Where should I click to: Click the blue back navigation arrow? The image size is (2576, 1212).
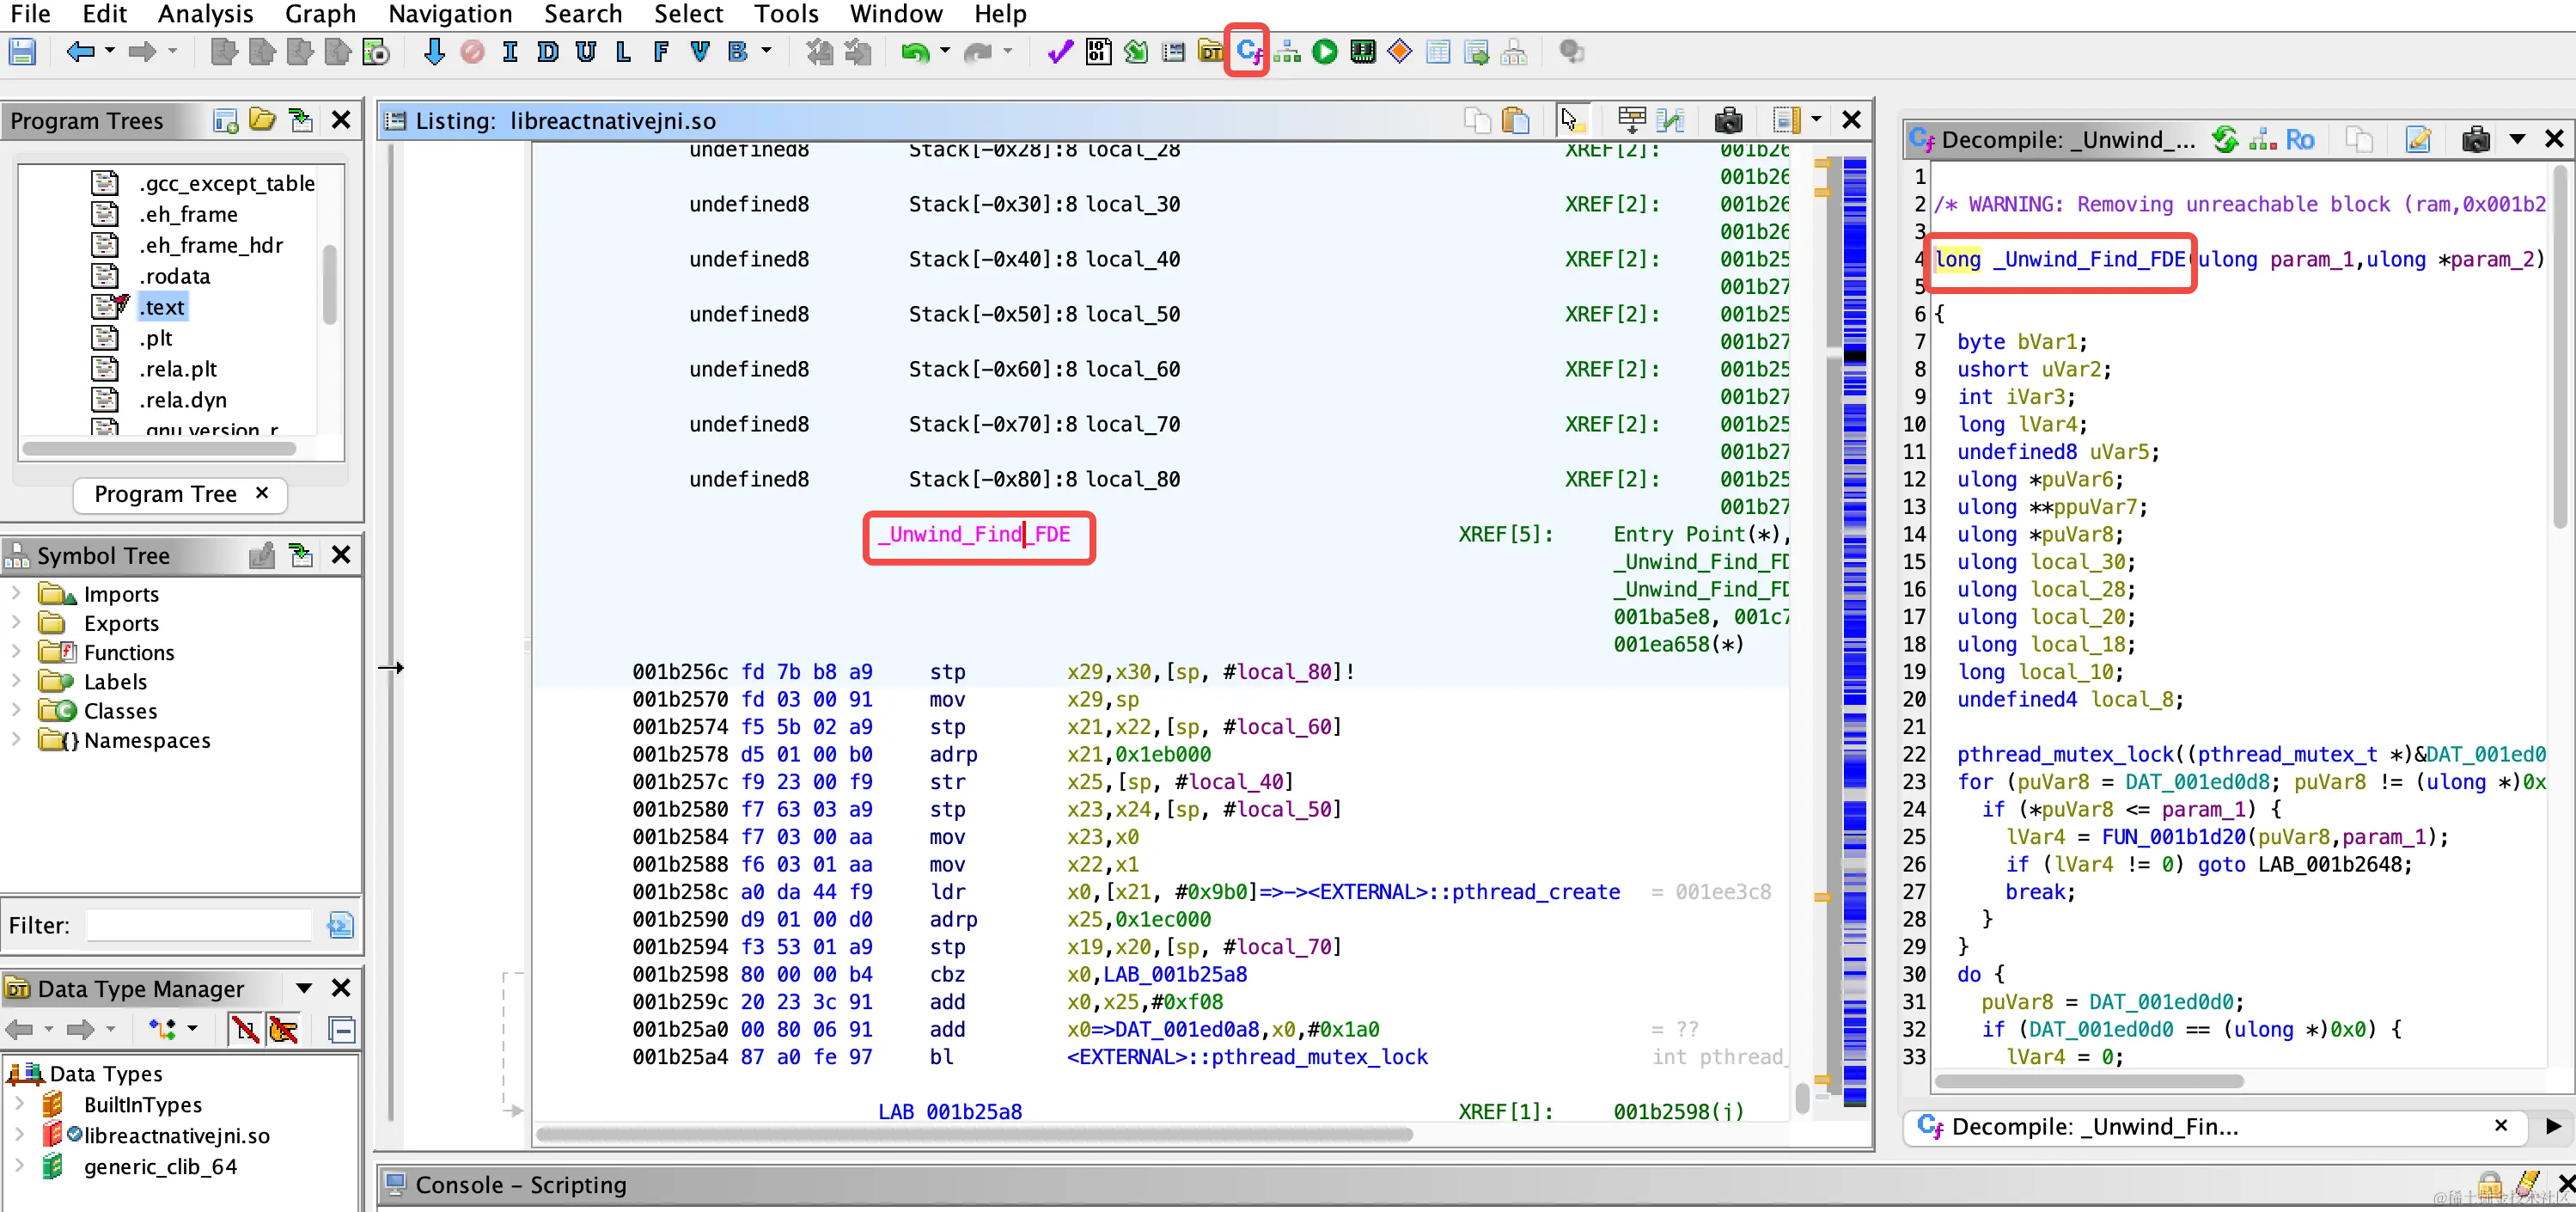(80, 52)
